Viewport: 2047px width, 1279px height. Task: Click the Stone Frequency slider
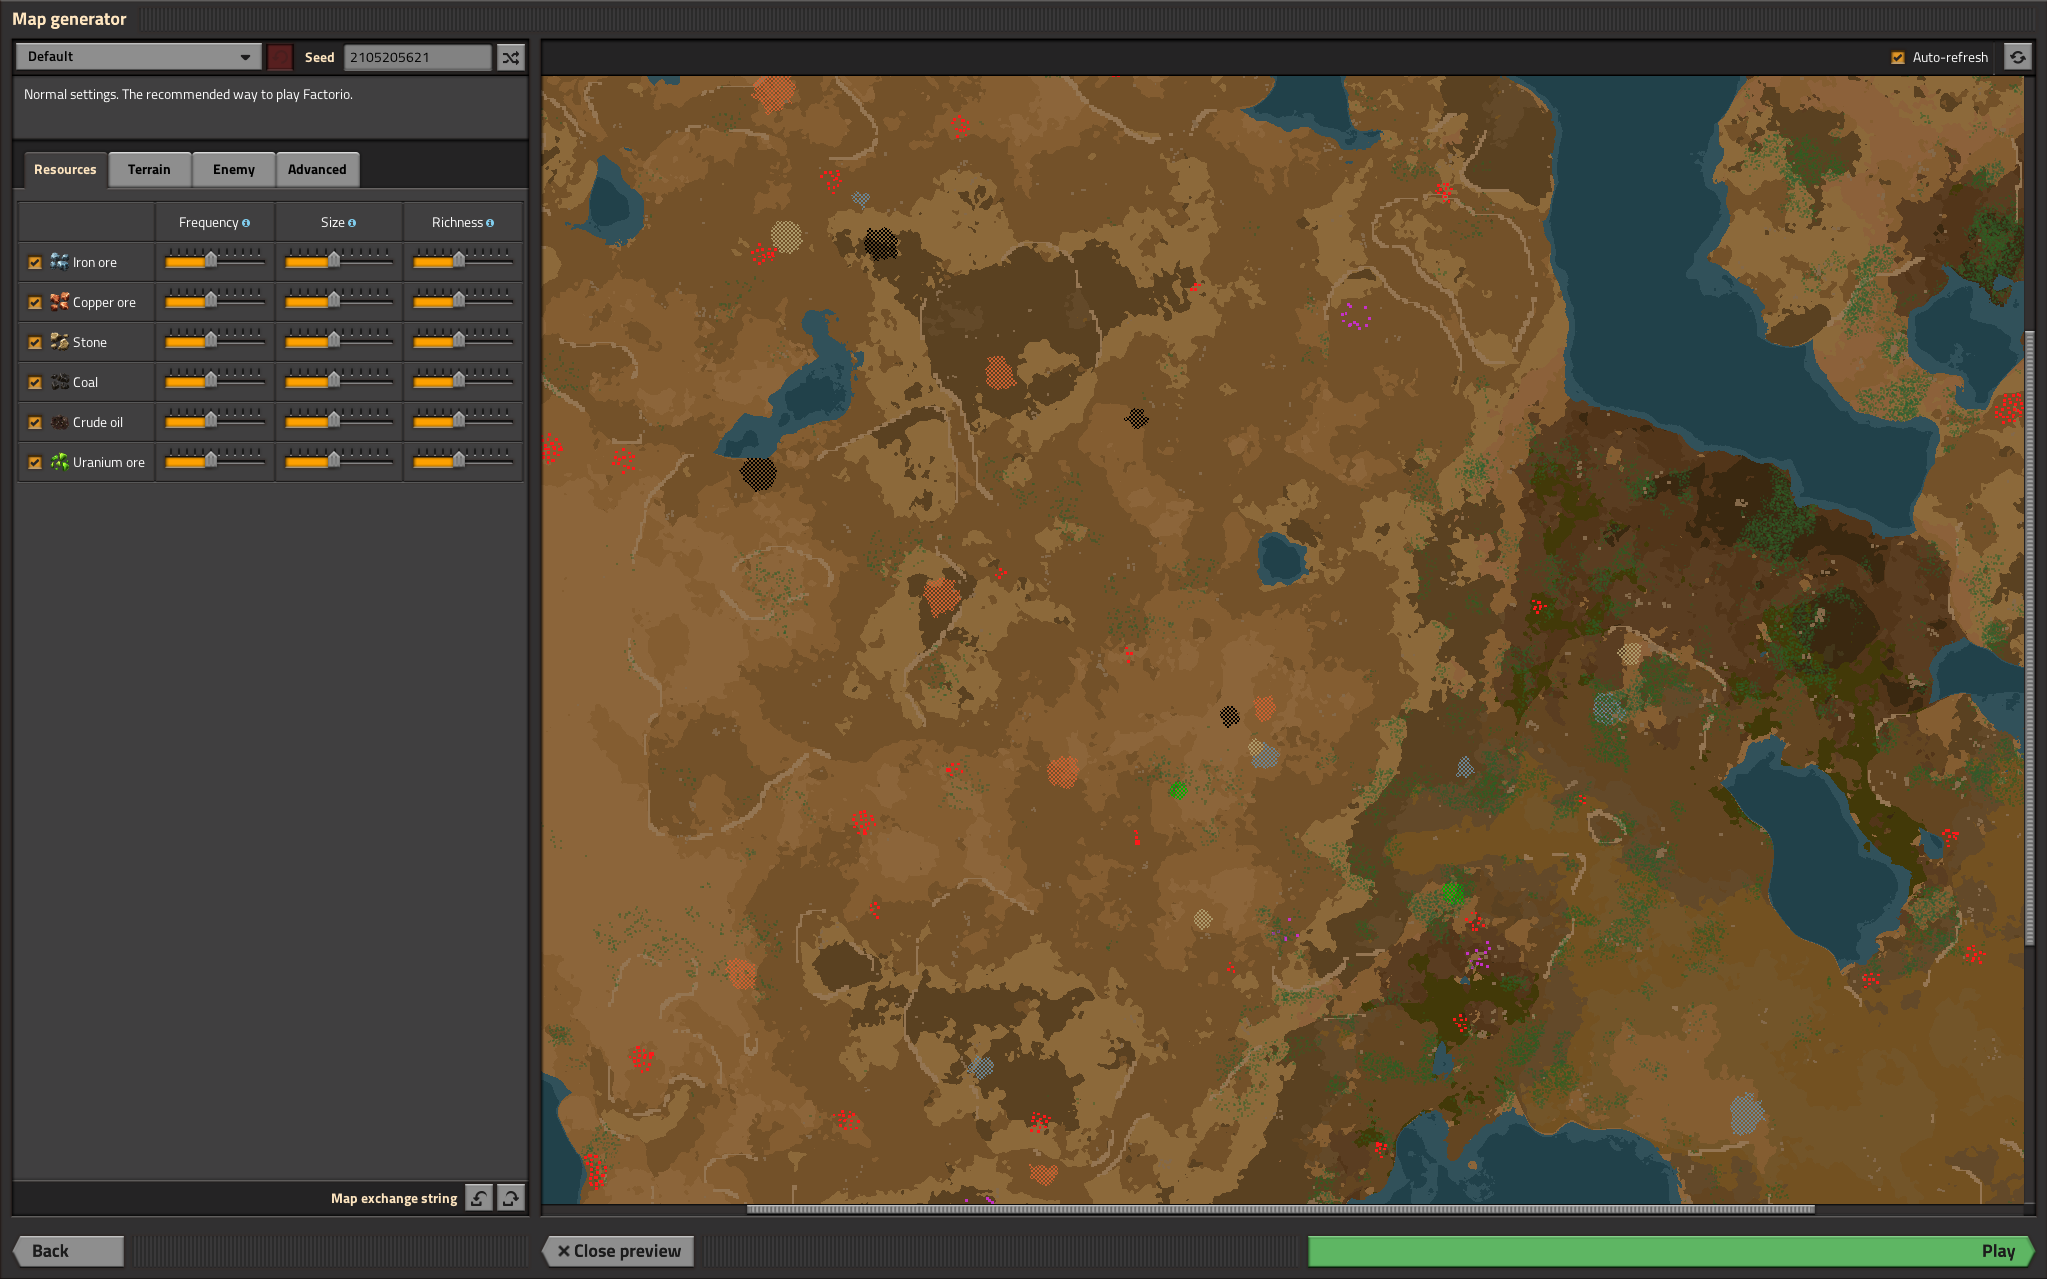click(x=215, y=341)
